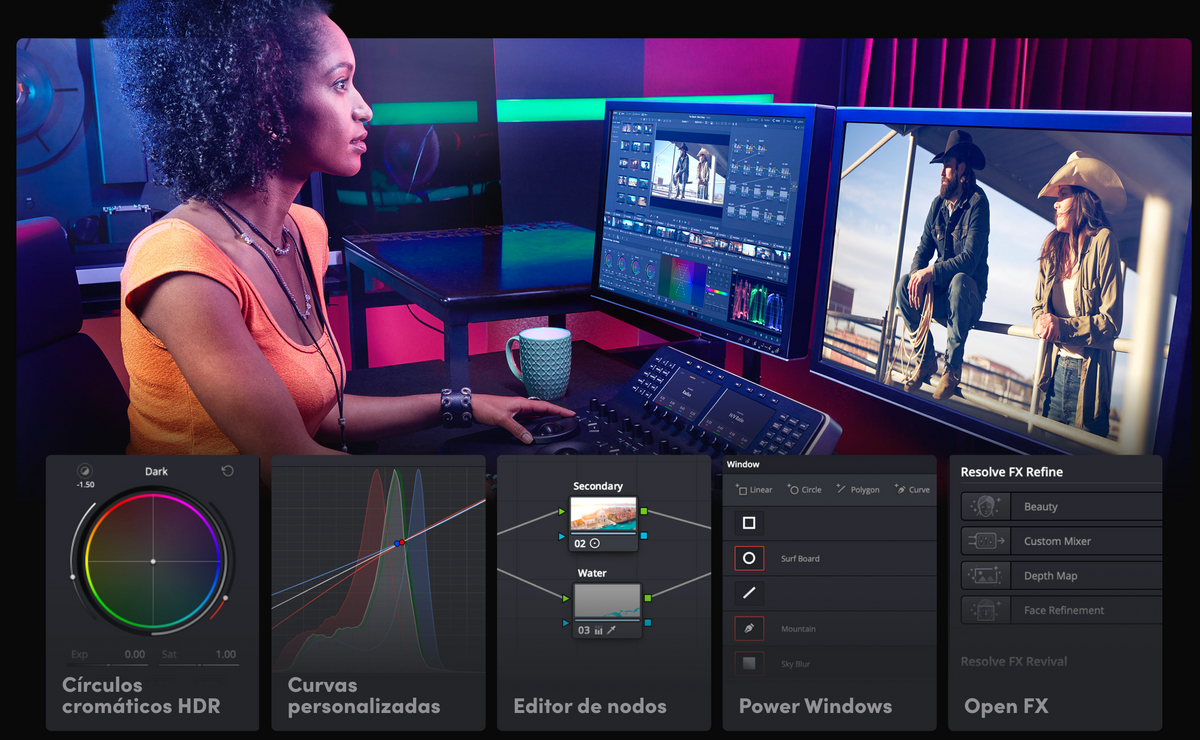Click the left arc slider handle of Dark wheel
The height and width of the screenshot is (740, 1200).
click(x=73, y=576)
